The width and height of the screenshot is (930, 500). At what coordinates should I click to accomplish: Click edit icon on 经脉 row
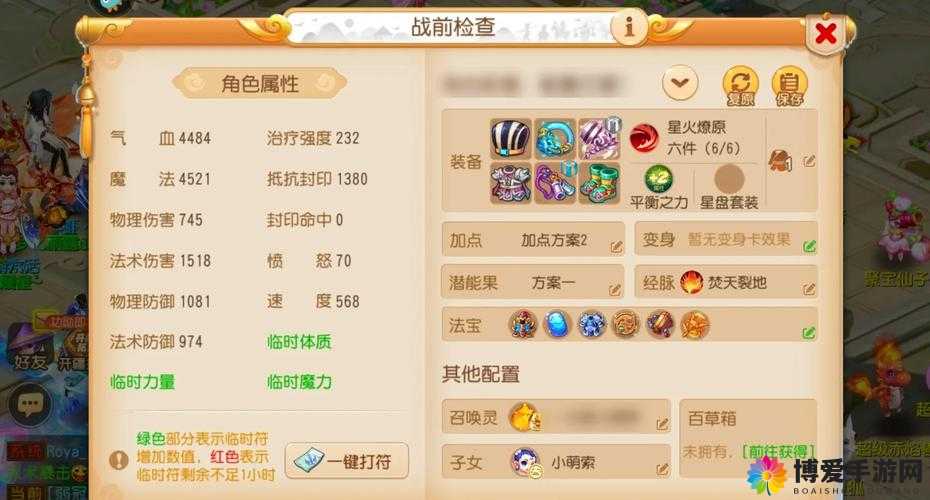click(809, 289)
